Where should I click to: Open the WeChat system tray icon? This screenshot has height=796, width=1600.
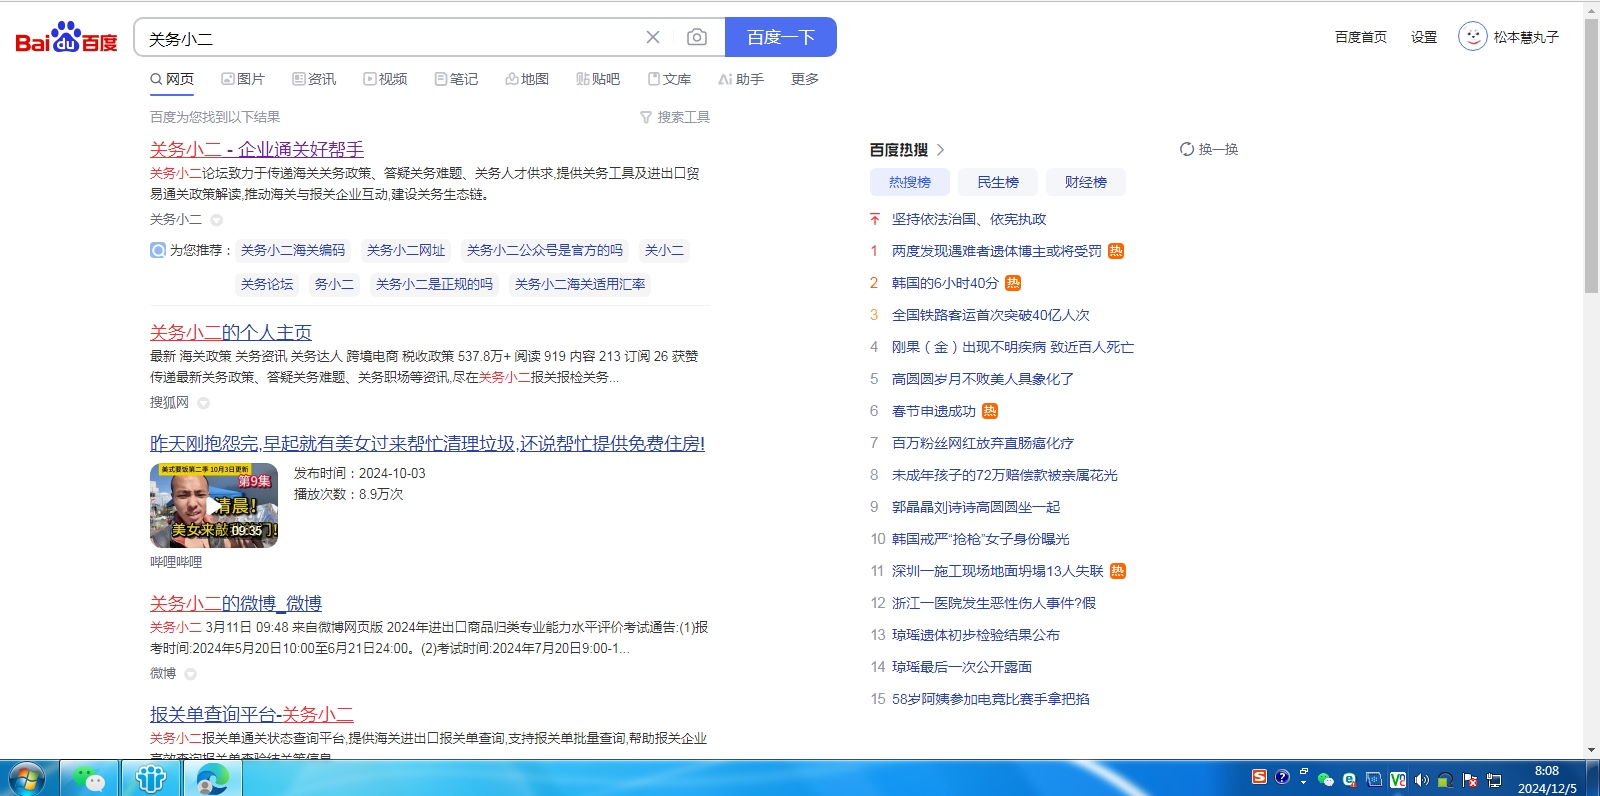1326,779
